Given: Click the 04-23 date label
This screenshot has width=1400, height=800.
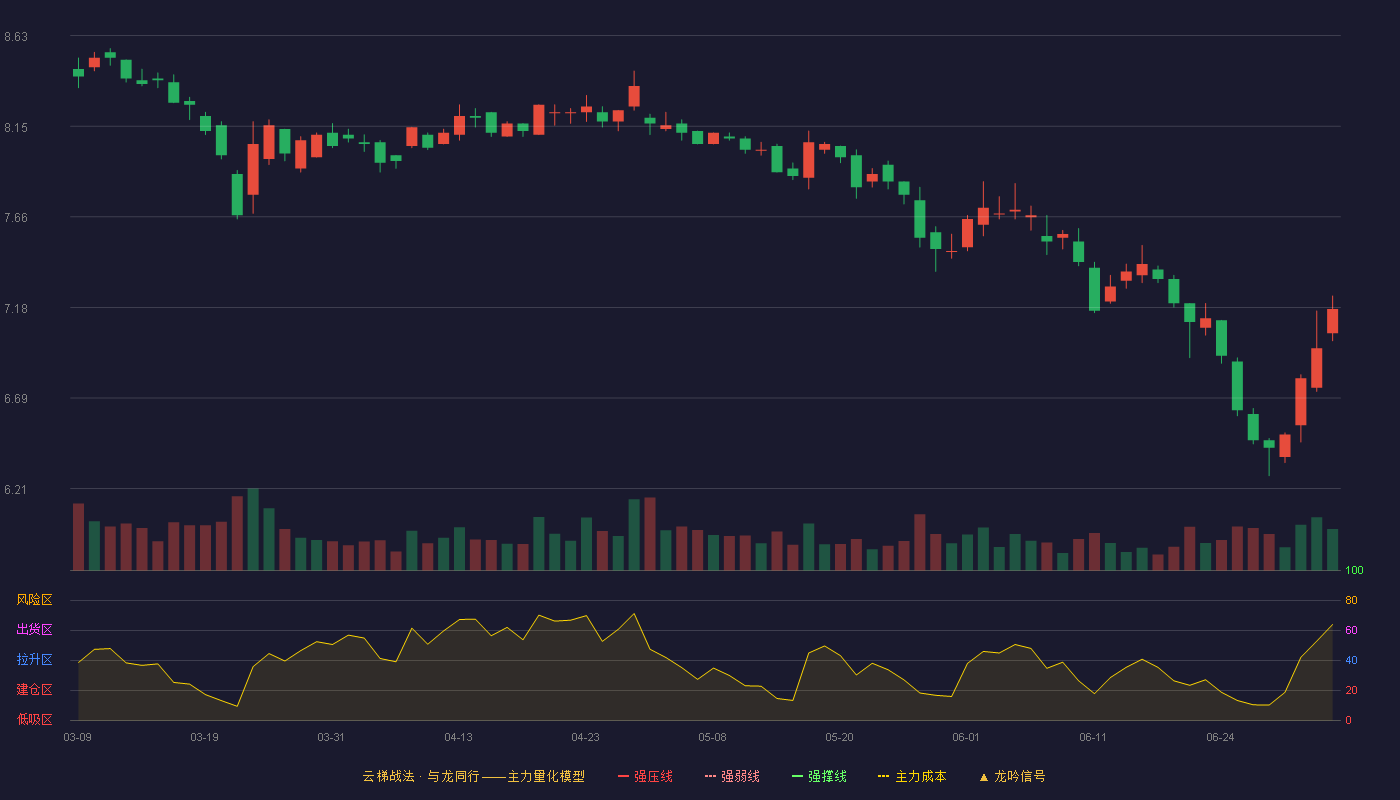Looking at the screenshot, I should 585,737.
